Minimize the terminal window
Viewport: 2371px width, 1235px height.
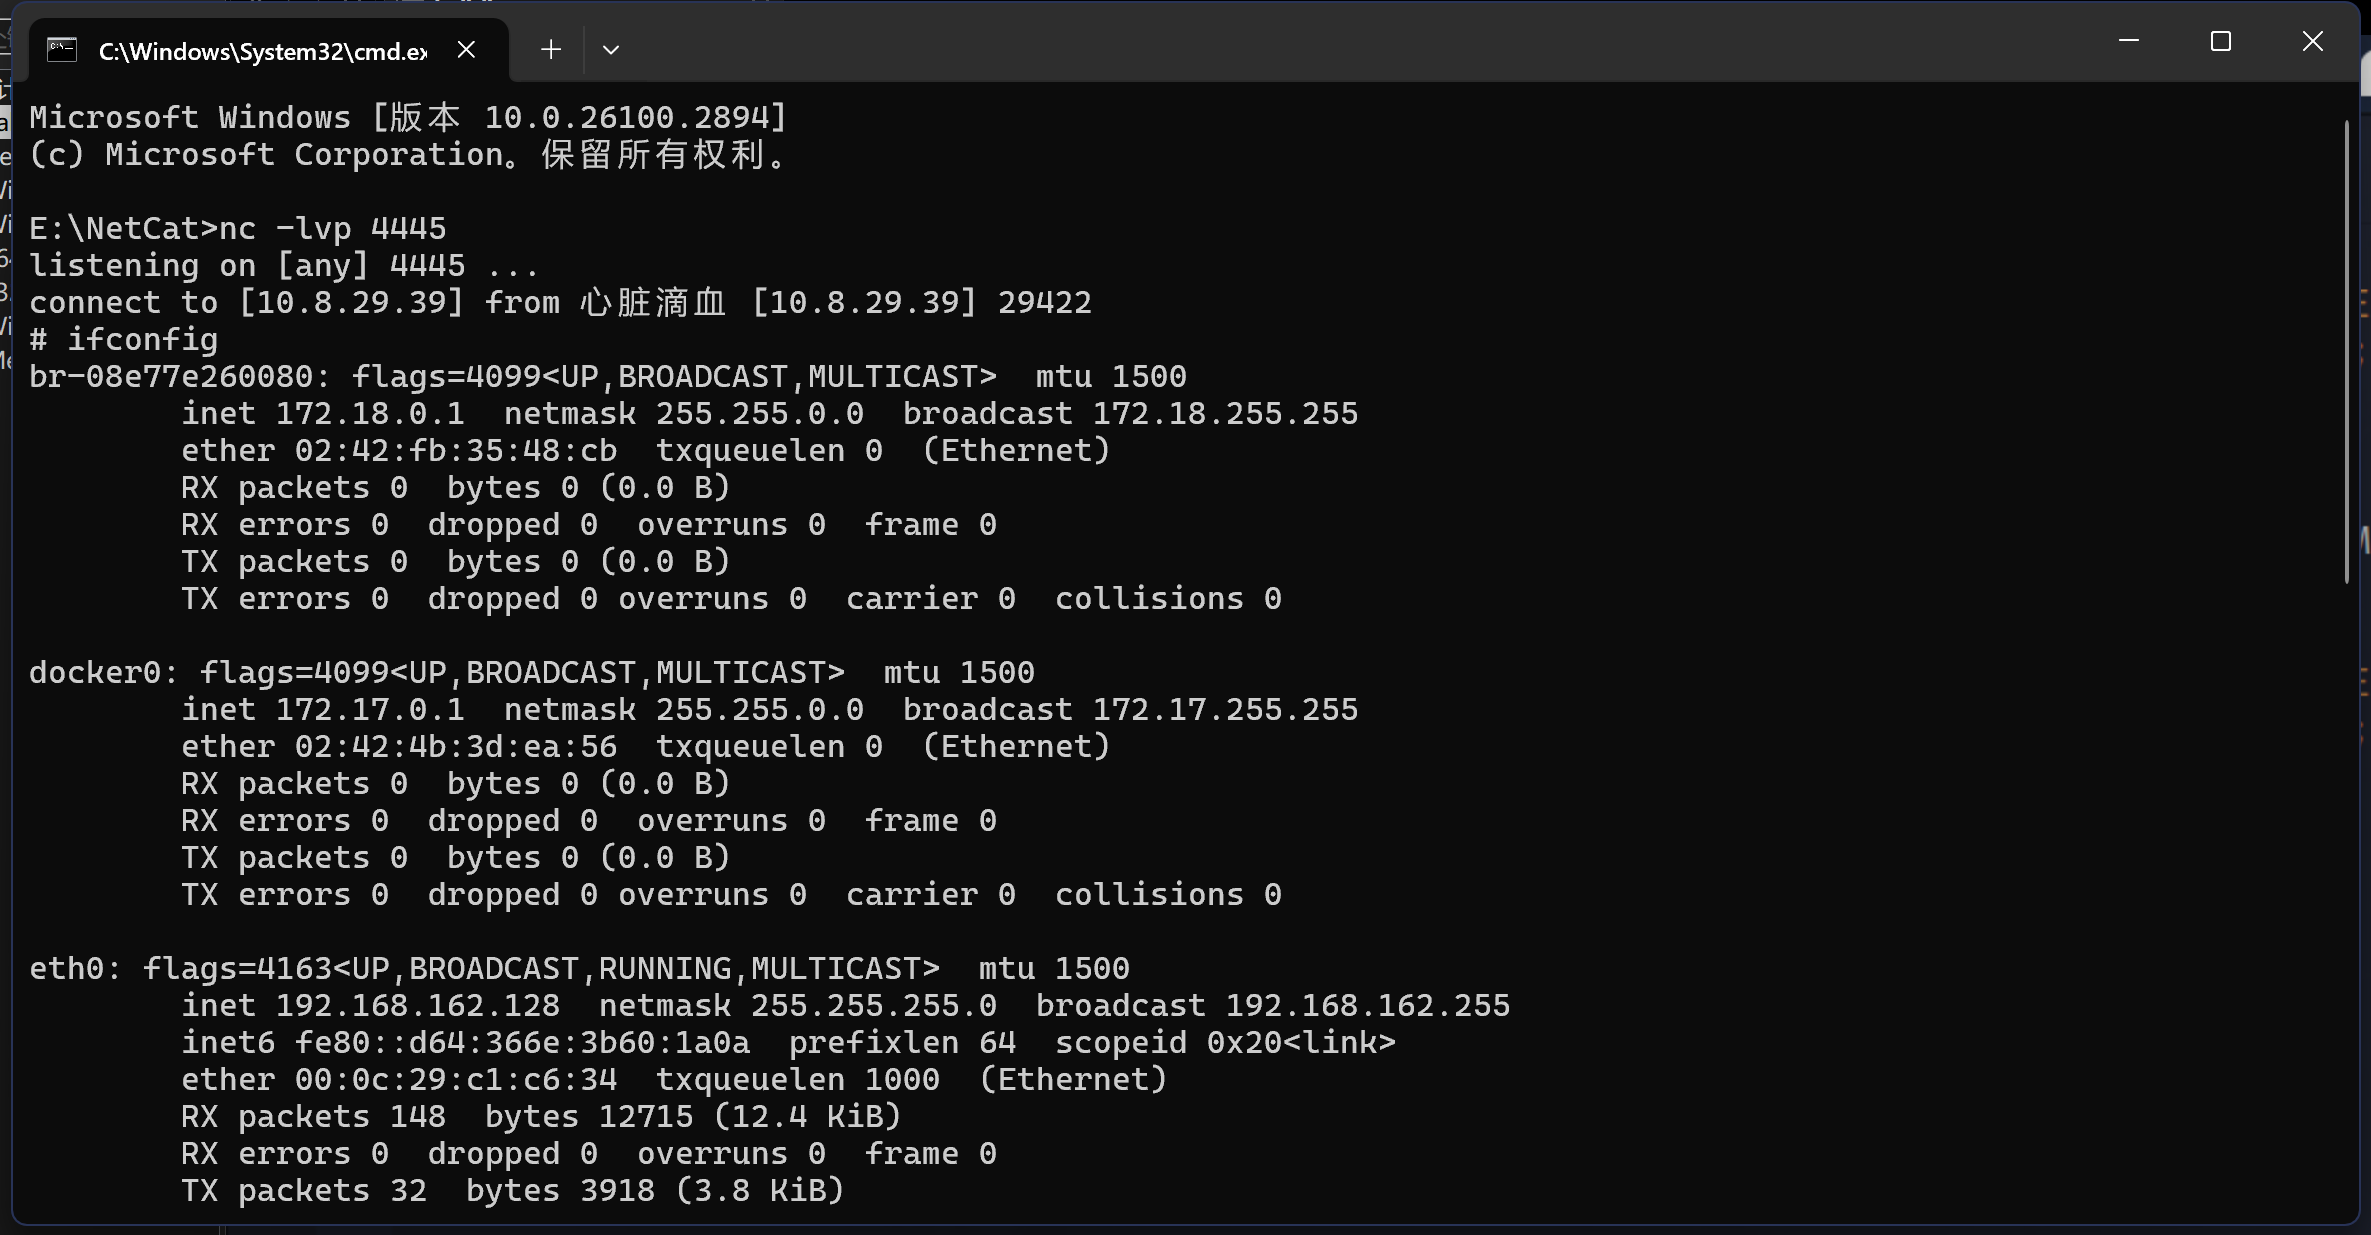(2128, 41)
